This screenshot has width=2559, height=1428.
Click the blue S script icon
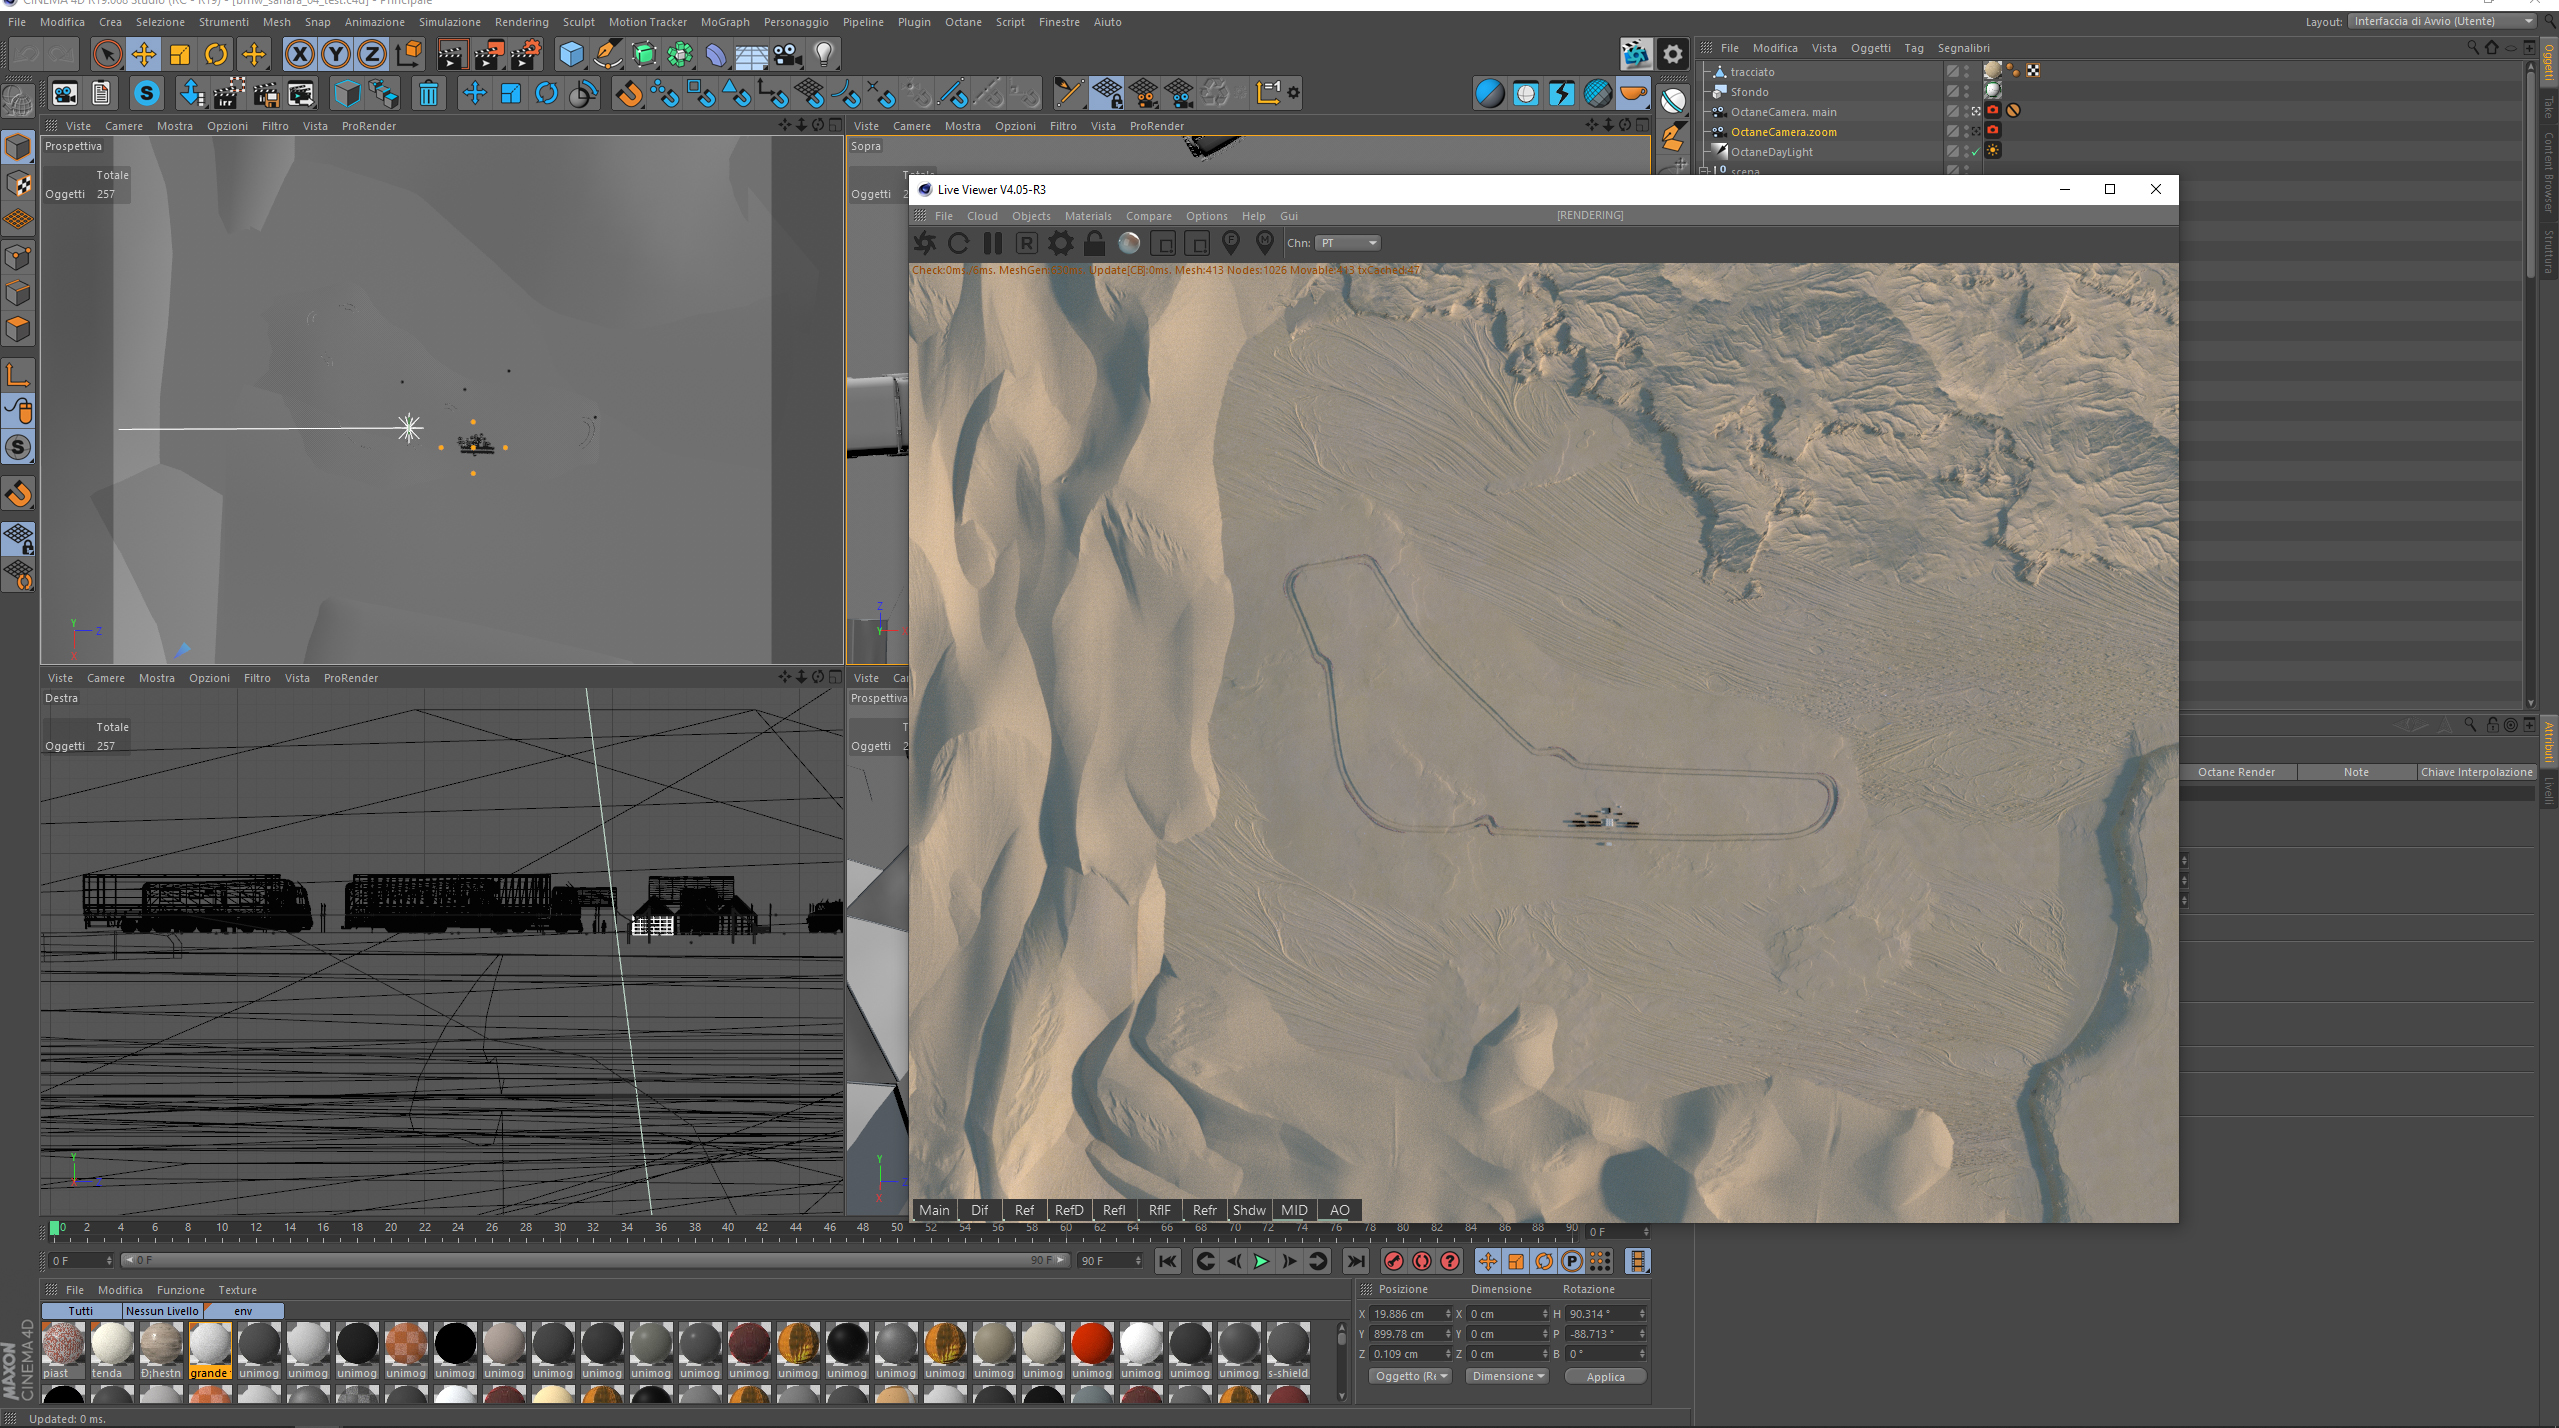click(x=147, y=94)
